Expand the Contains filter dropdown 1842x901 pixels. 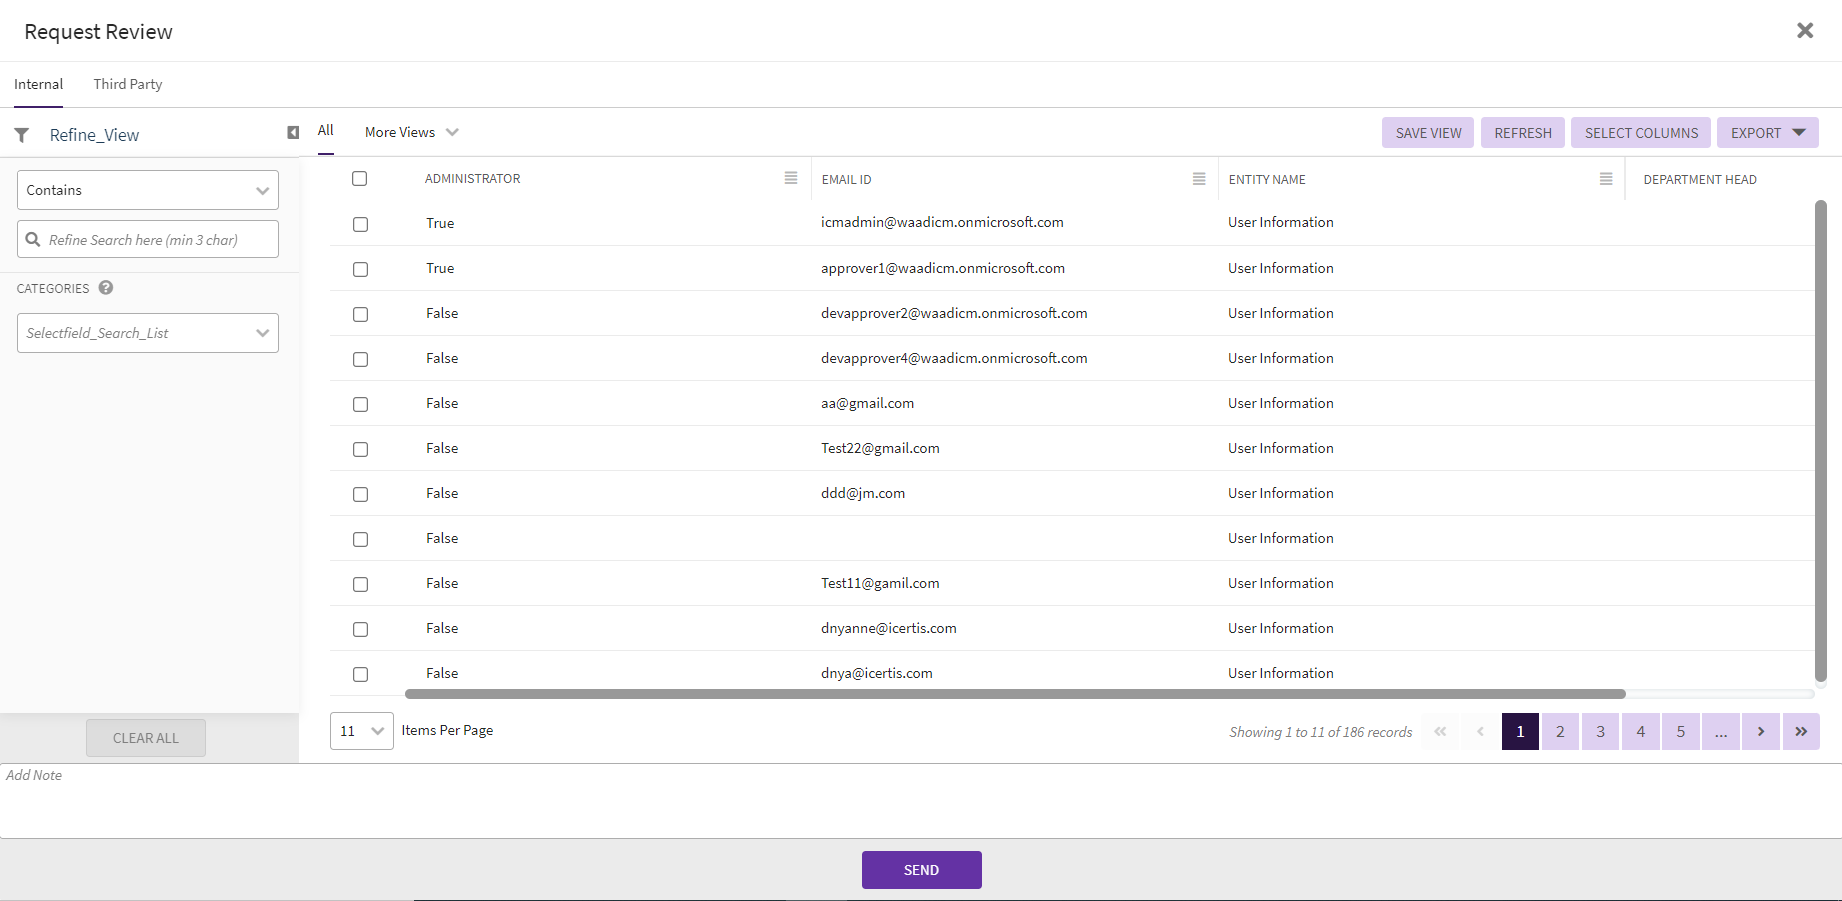pyautogui.click(x=148, y=190)
